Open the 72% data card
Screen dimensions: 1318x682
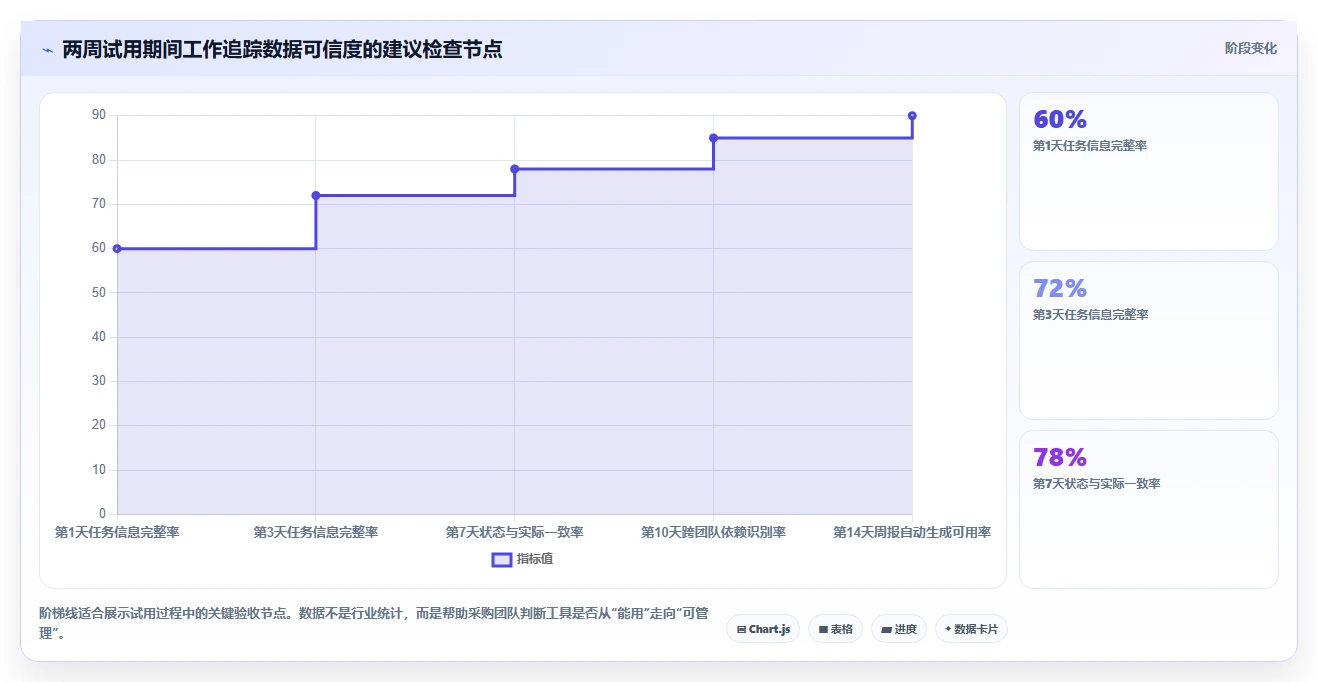(1149, 340)
